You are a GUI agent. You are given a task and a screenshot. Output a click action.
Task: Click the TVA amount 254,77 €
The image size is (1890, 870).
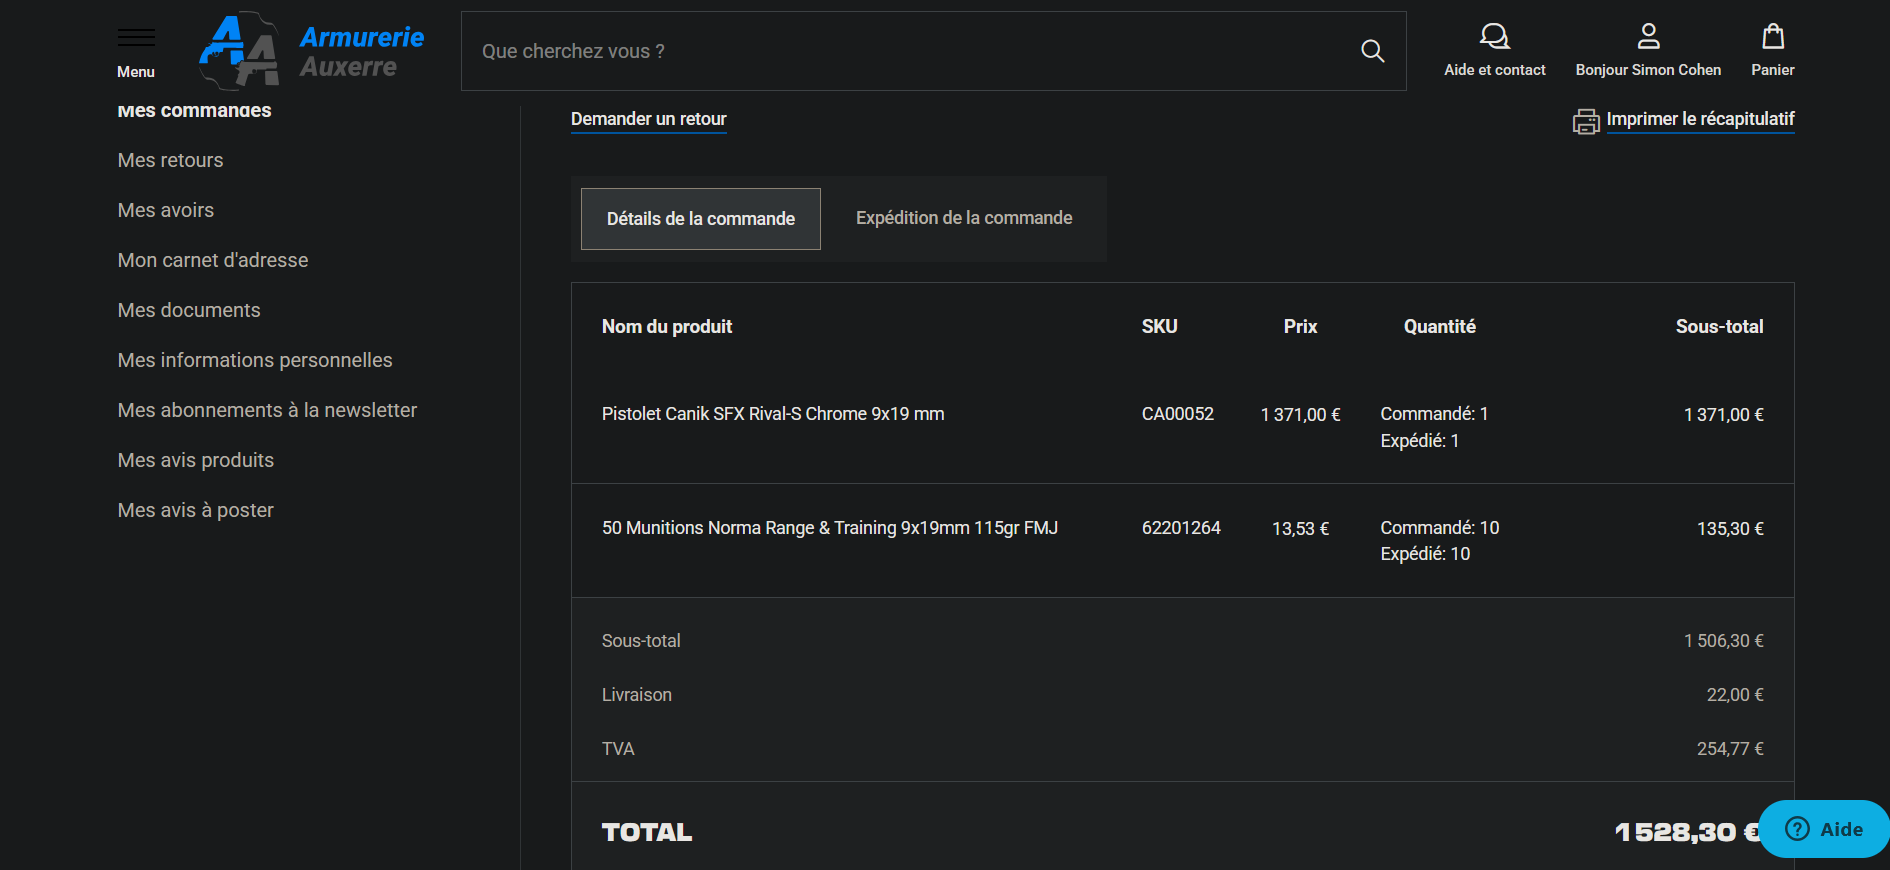[1730, 749]
